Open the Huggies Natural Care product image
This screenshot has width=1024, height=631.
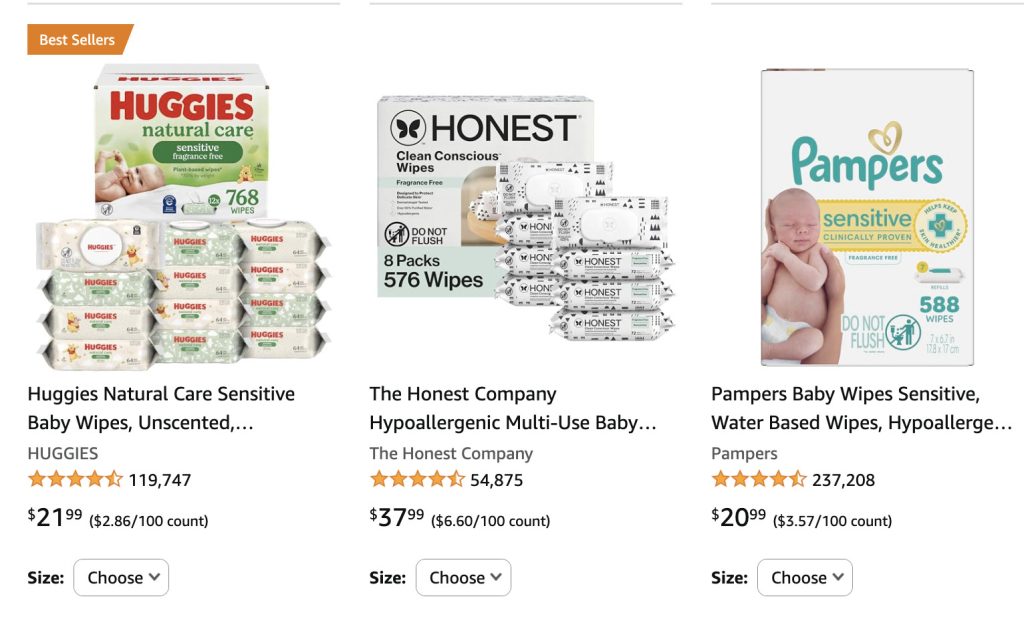pos(183,217)
